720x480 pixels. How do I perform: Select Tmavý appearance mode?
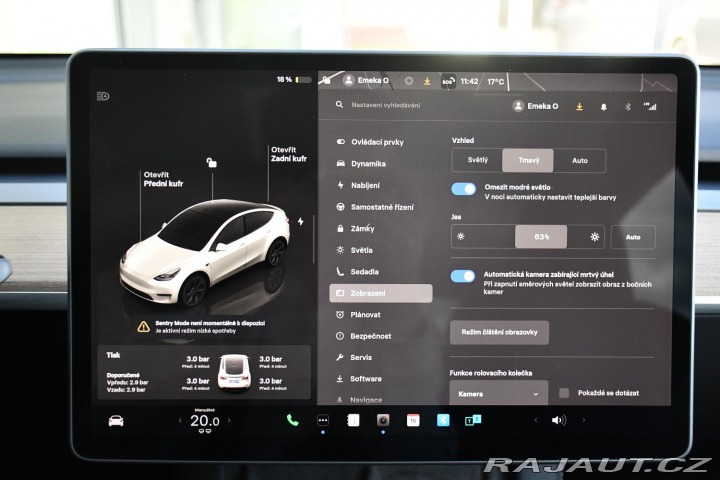coord(528,160)
